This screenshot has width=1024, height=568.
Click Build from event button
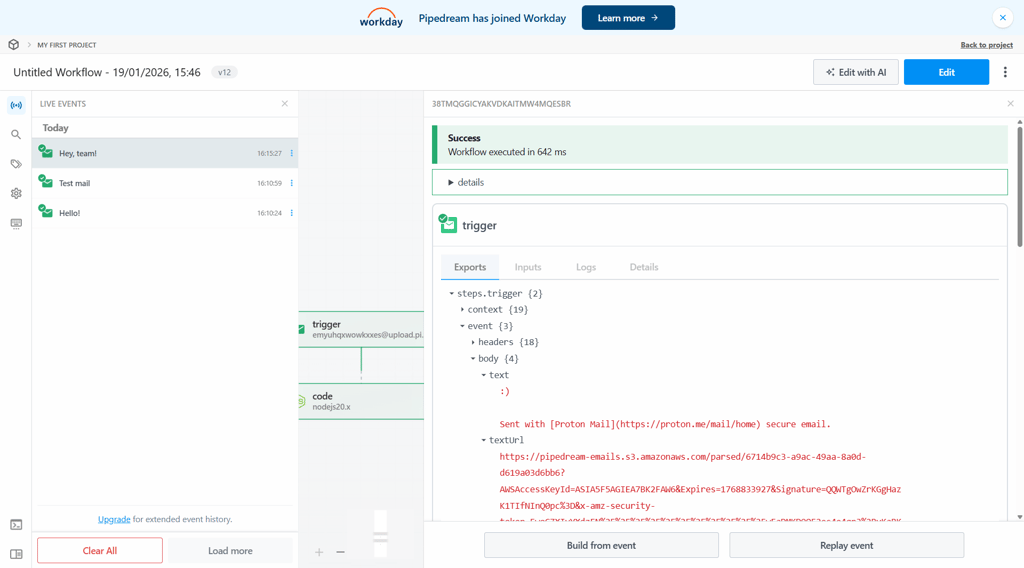click(601, 545)
